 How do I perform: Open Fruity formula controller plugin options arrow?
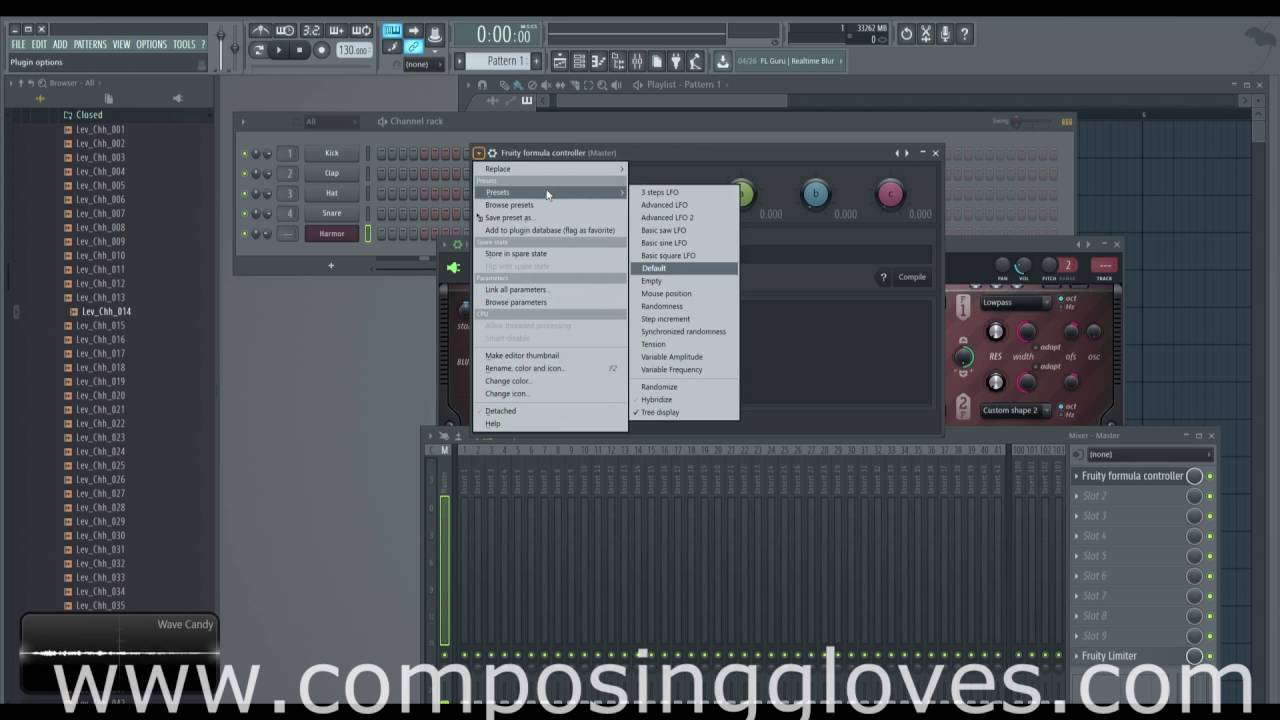point(479,153)
